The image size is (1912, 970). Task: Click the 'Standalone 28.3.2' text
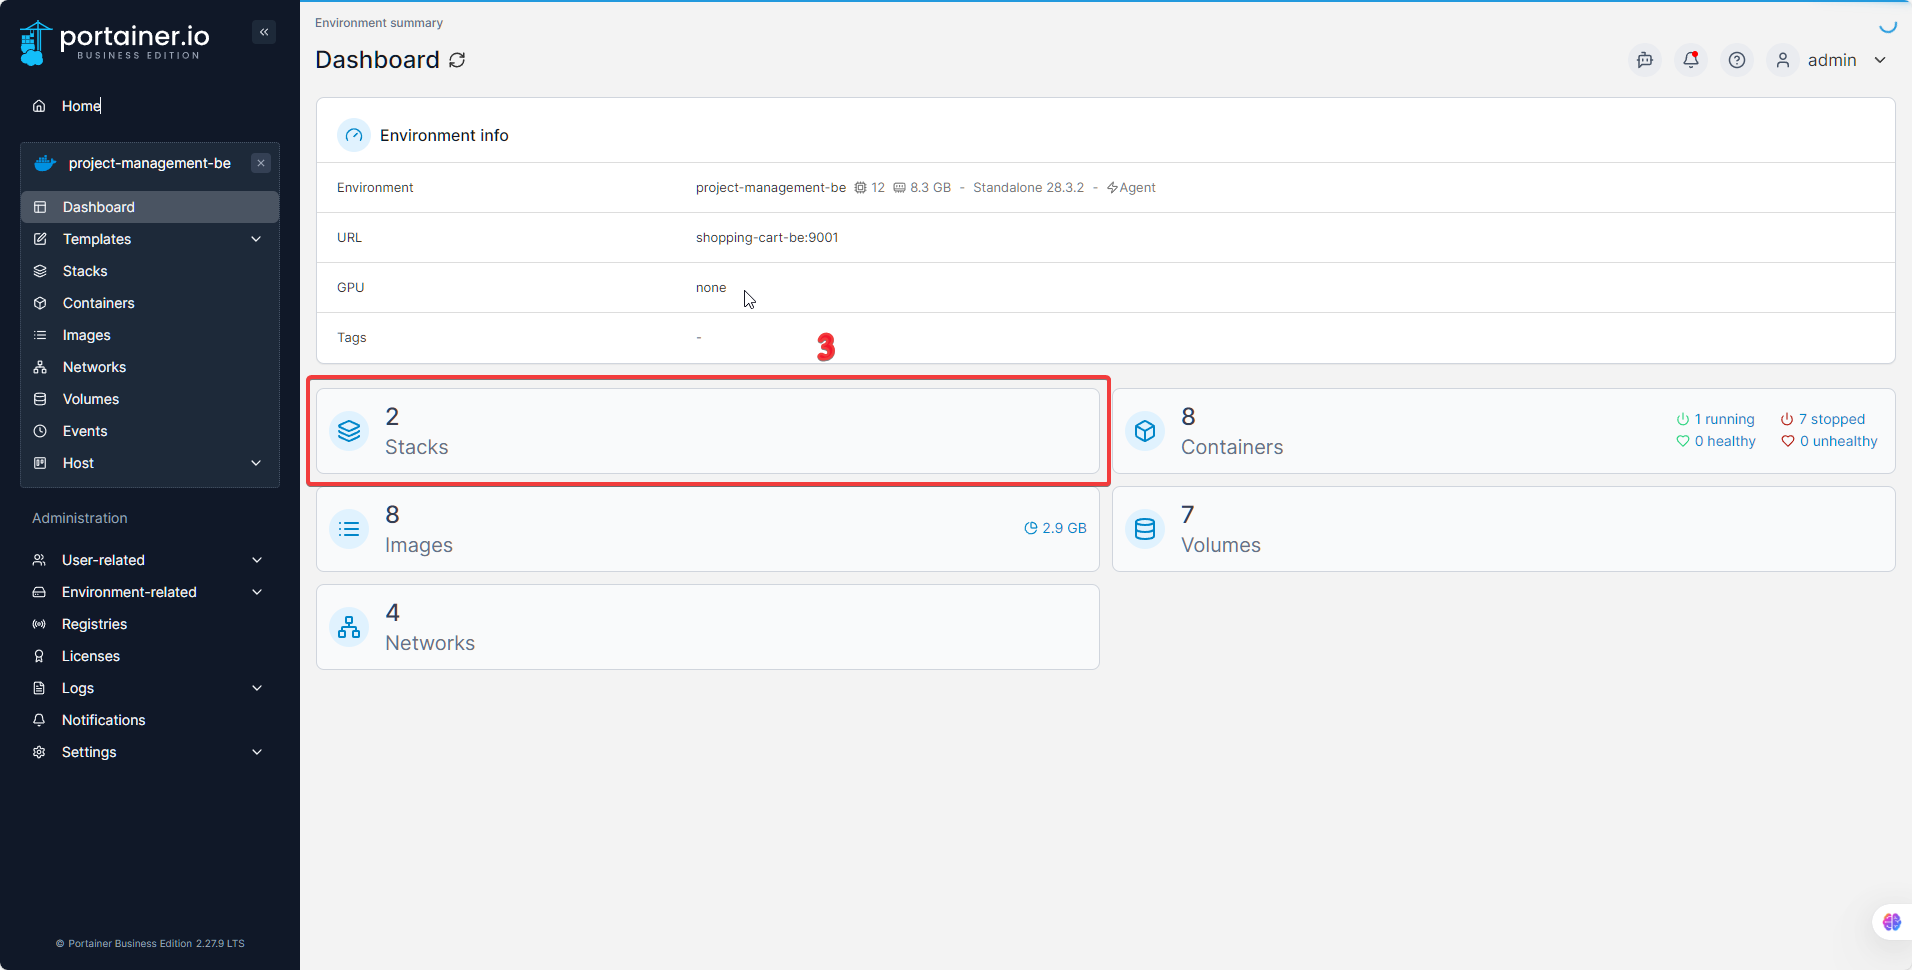[x=1028, y=187]
